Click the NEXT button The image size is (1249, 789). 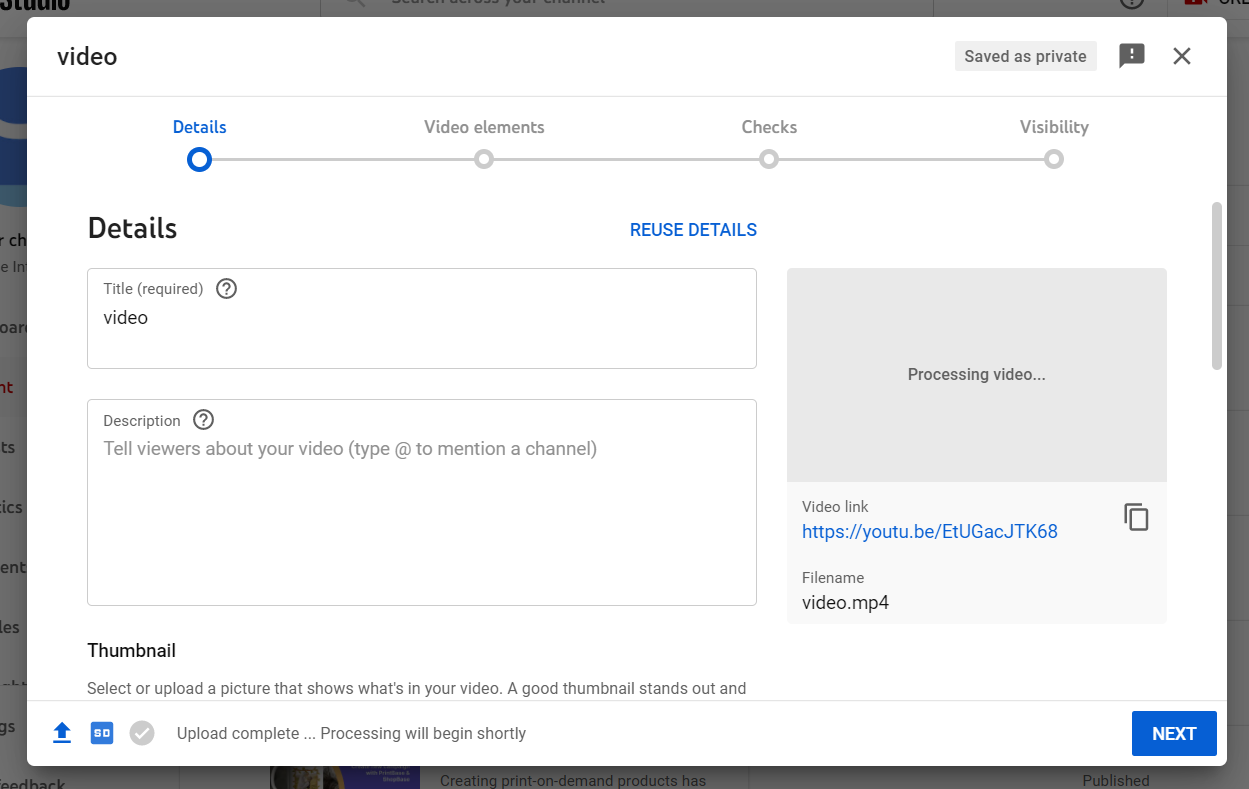[1174, 734]
